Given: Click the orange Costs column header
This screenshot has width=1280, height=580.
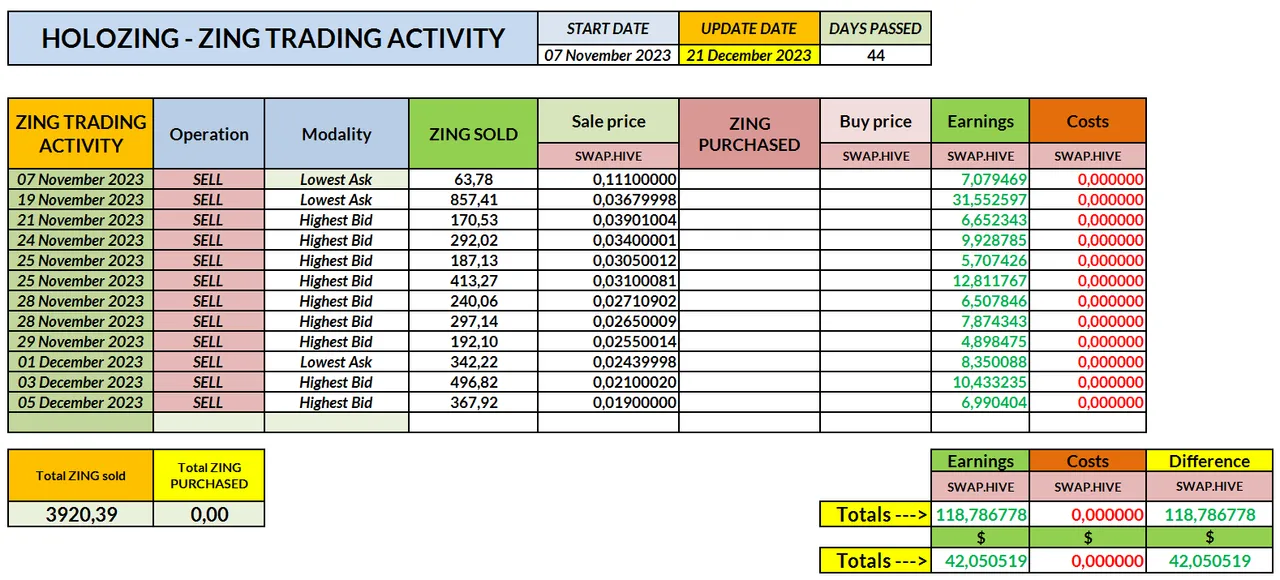Looking at the screenshot, I should pyautogui.click(x=1088, y=121).
